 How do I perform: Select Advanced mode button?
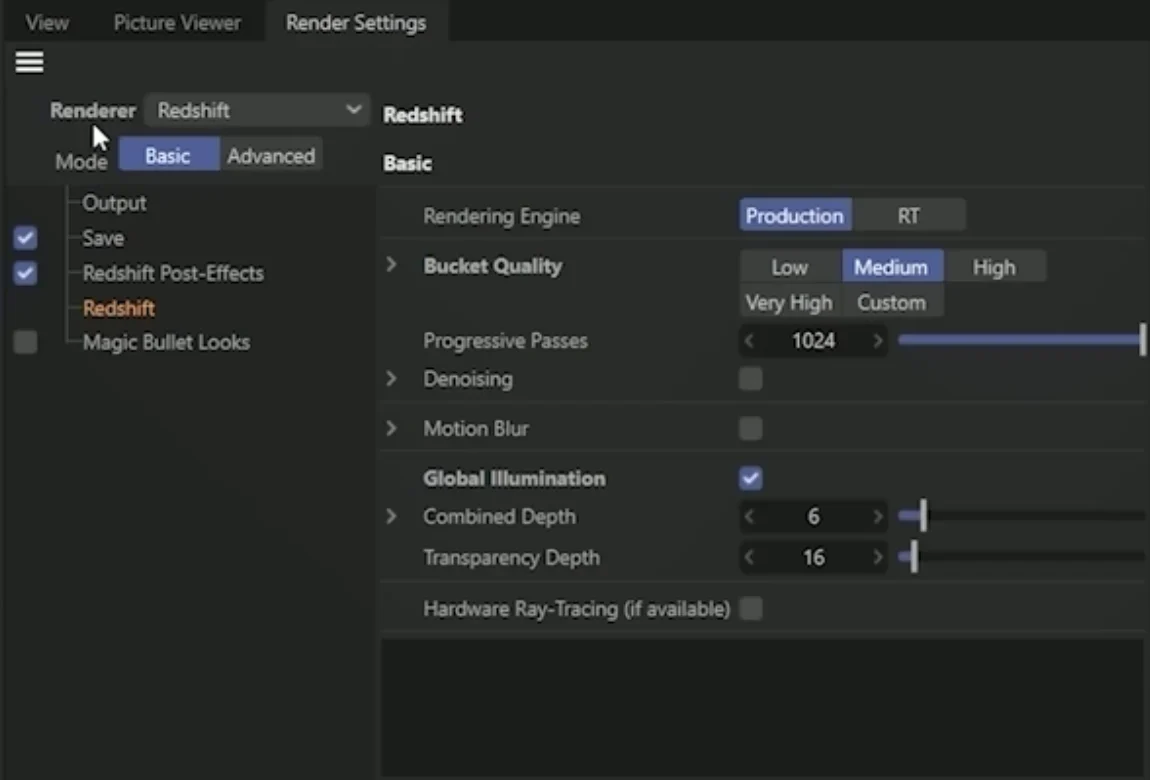[x=271, y=155]
